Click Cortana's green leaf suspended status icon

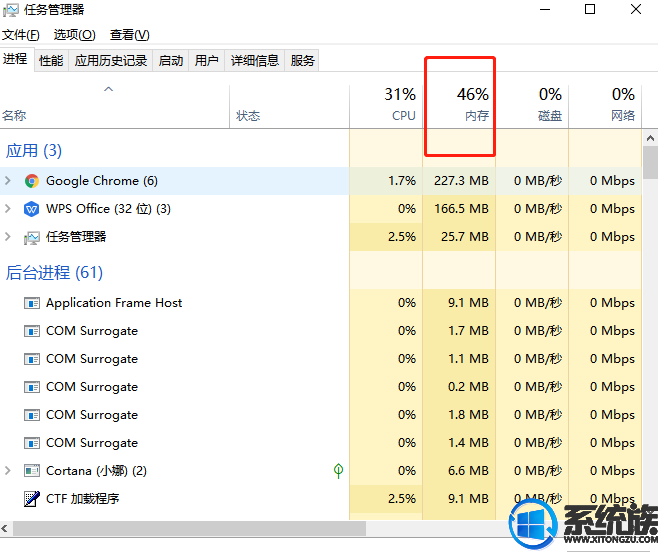(338, 471)
